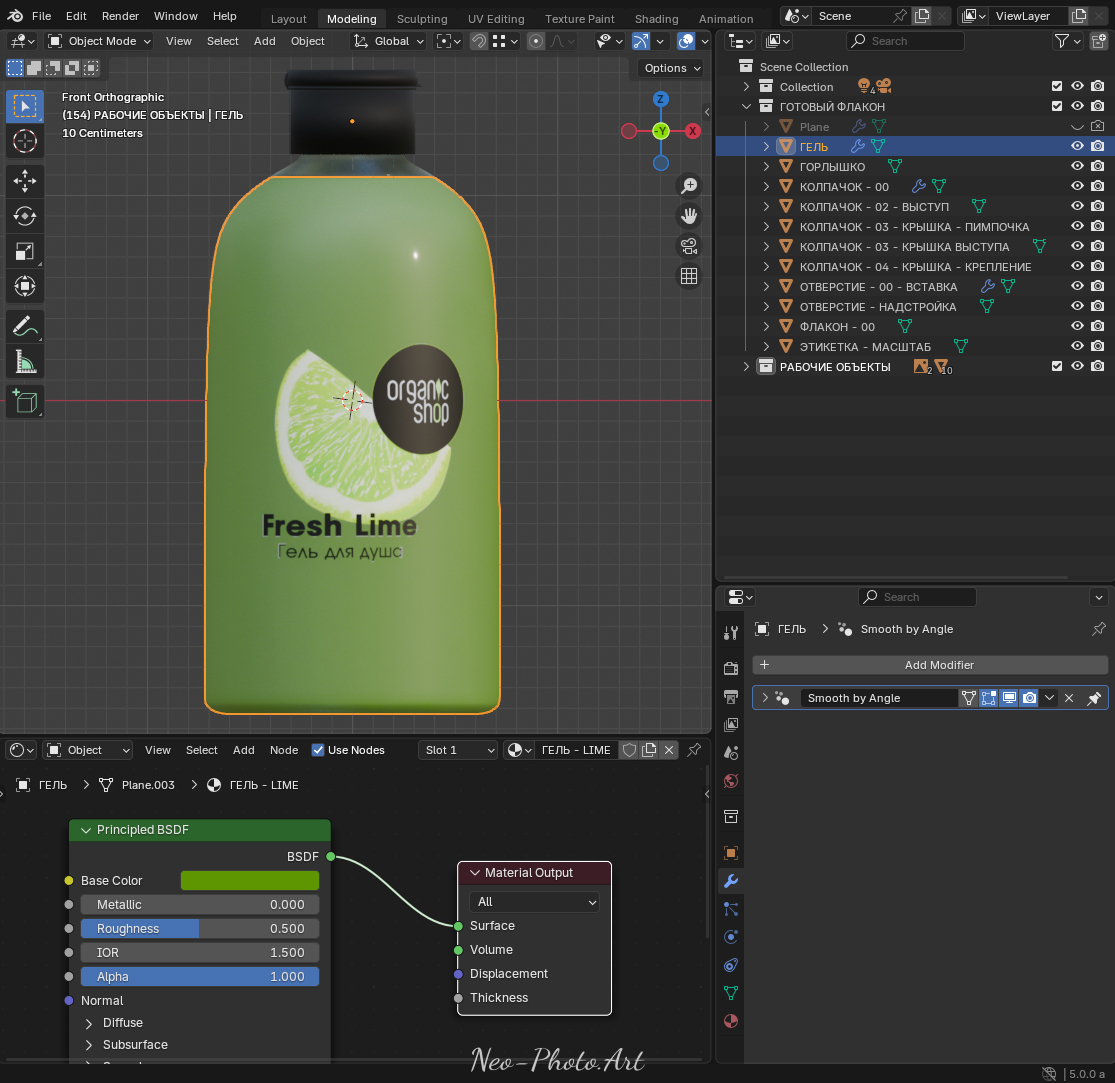Open the World properties tab
The image size is (1115, 1083).
(730, 781)
